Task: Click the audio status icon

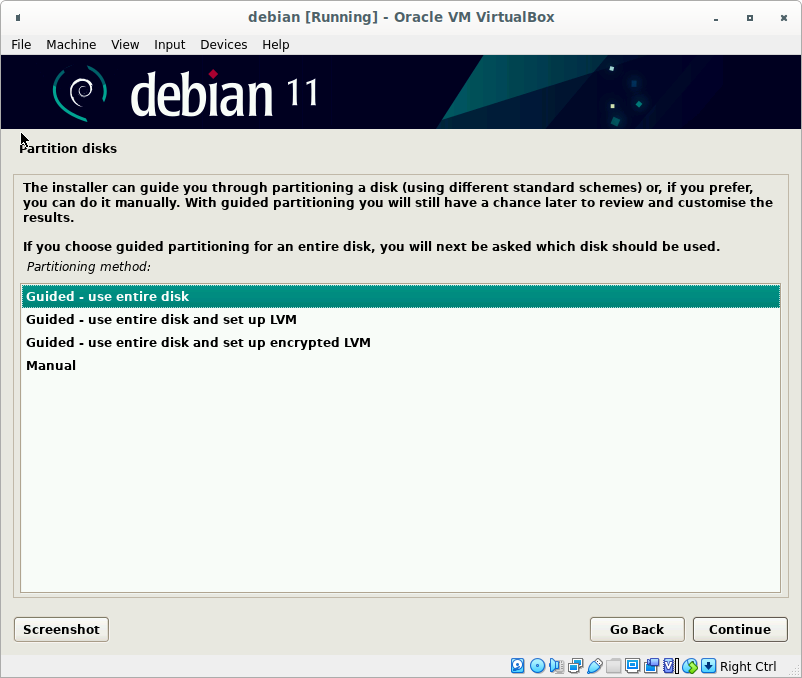Action: pos(556,666)
